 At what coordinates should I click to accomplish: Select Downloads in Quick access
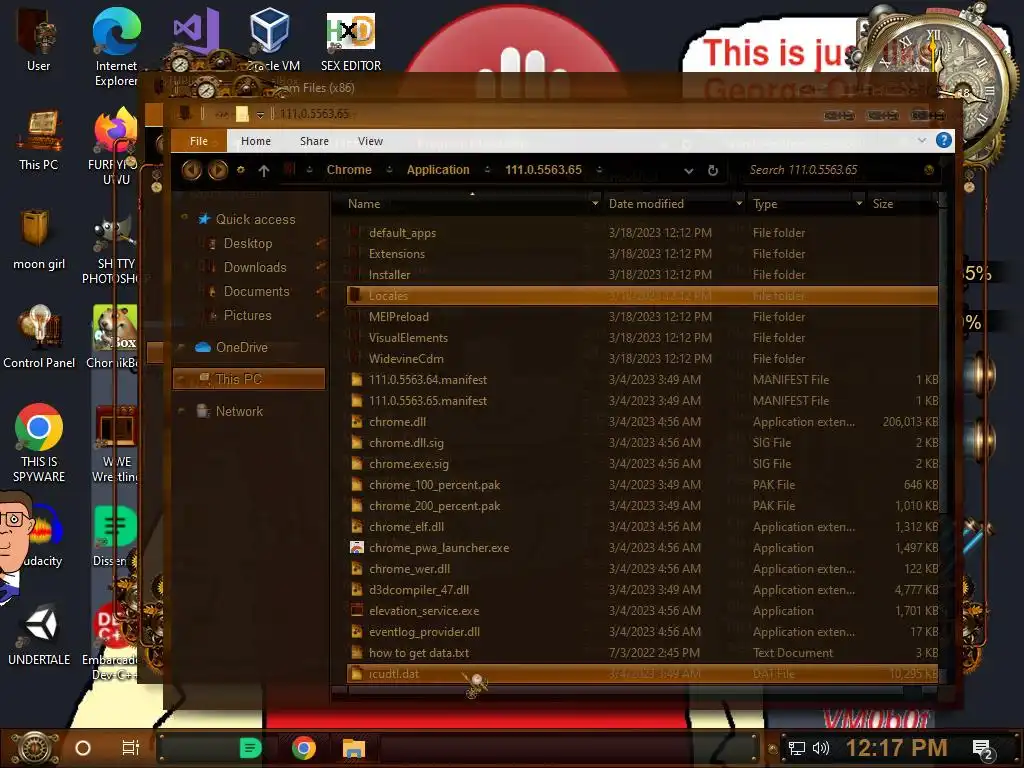pos(255,268)
